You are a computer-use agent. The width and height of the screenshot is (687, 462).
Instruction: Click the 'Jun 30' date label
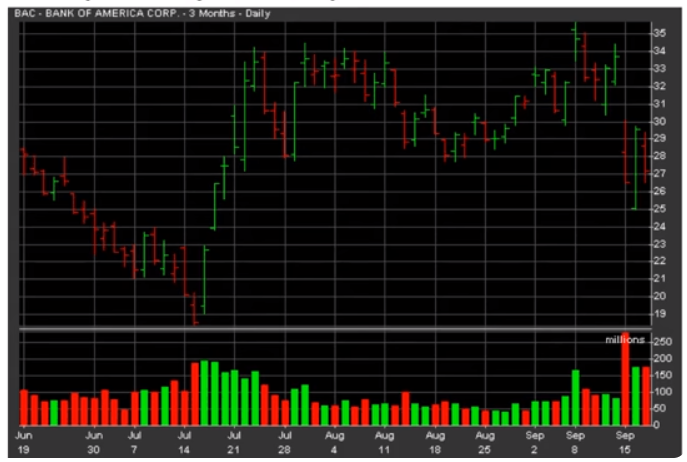point(94,442)
